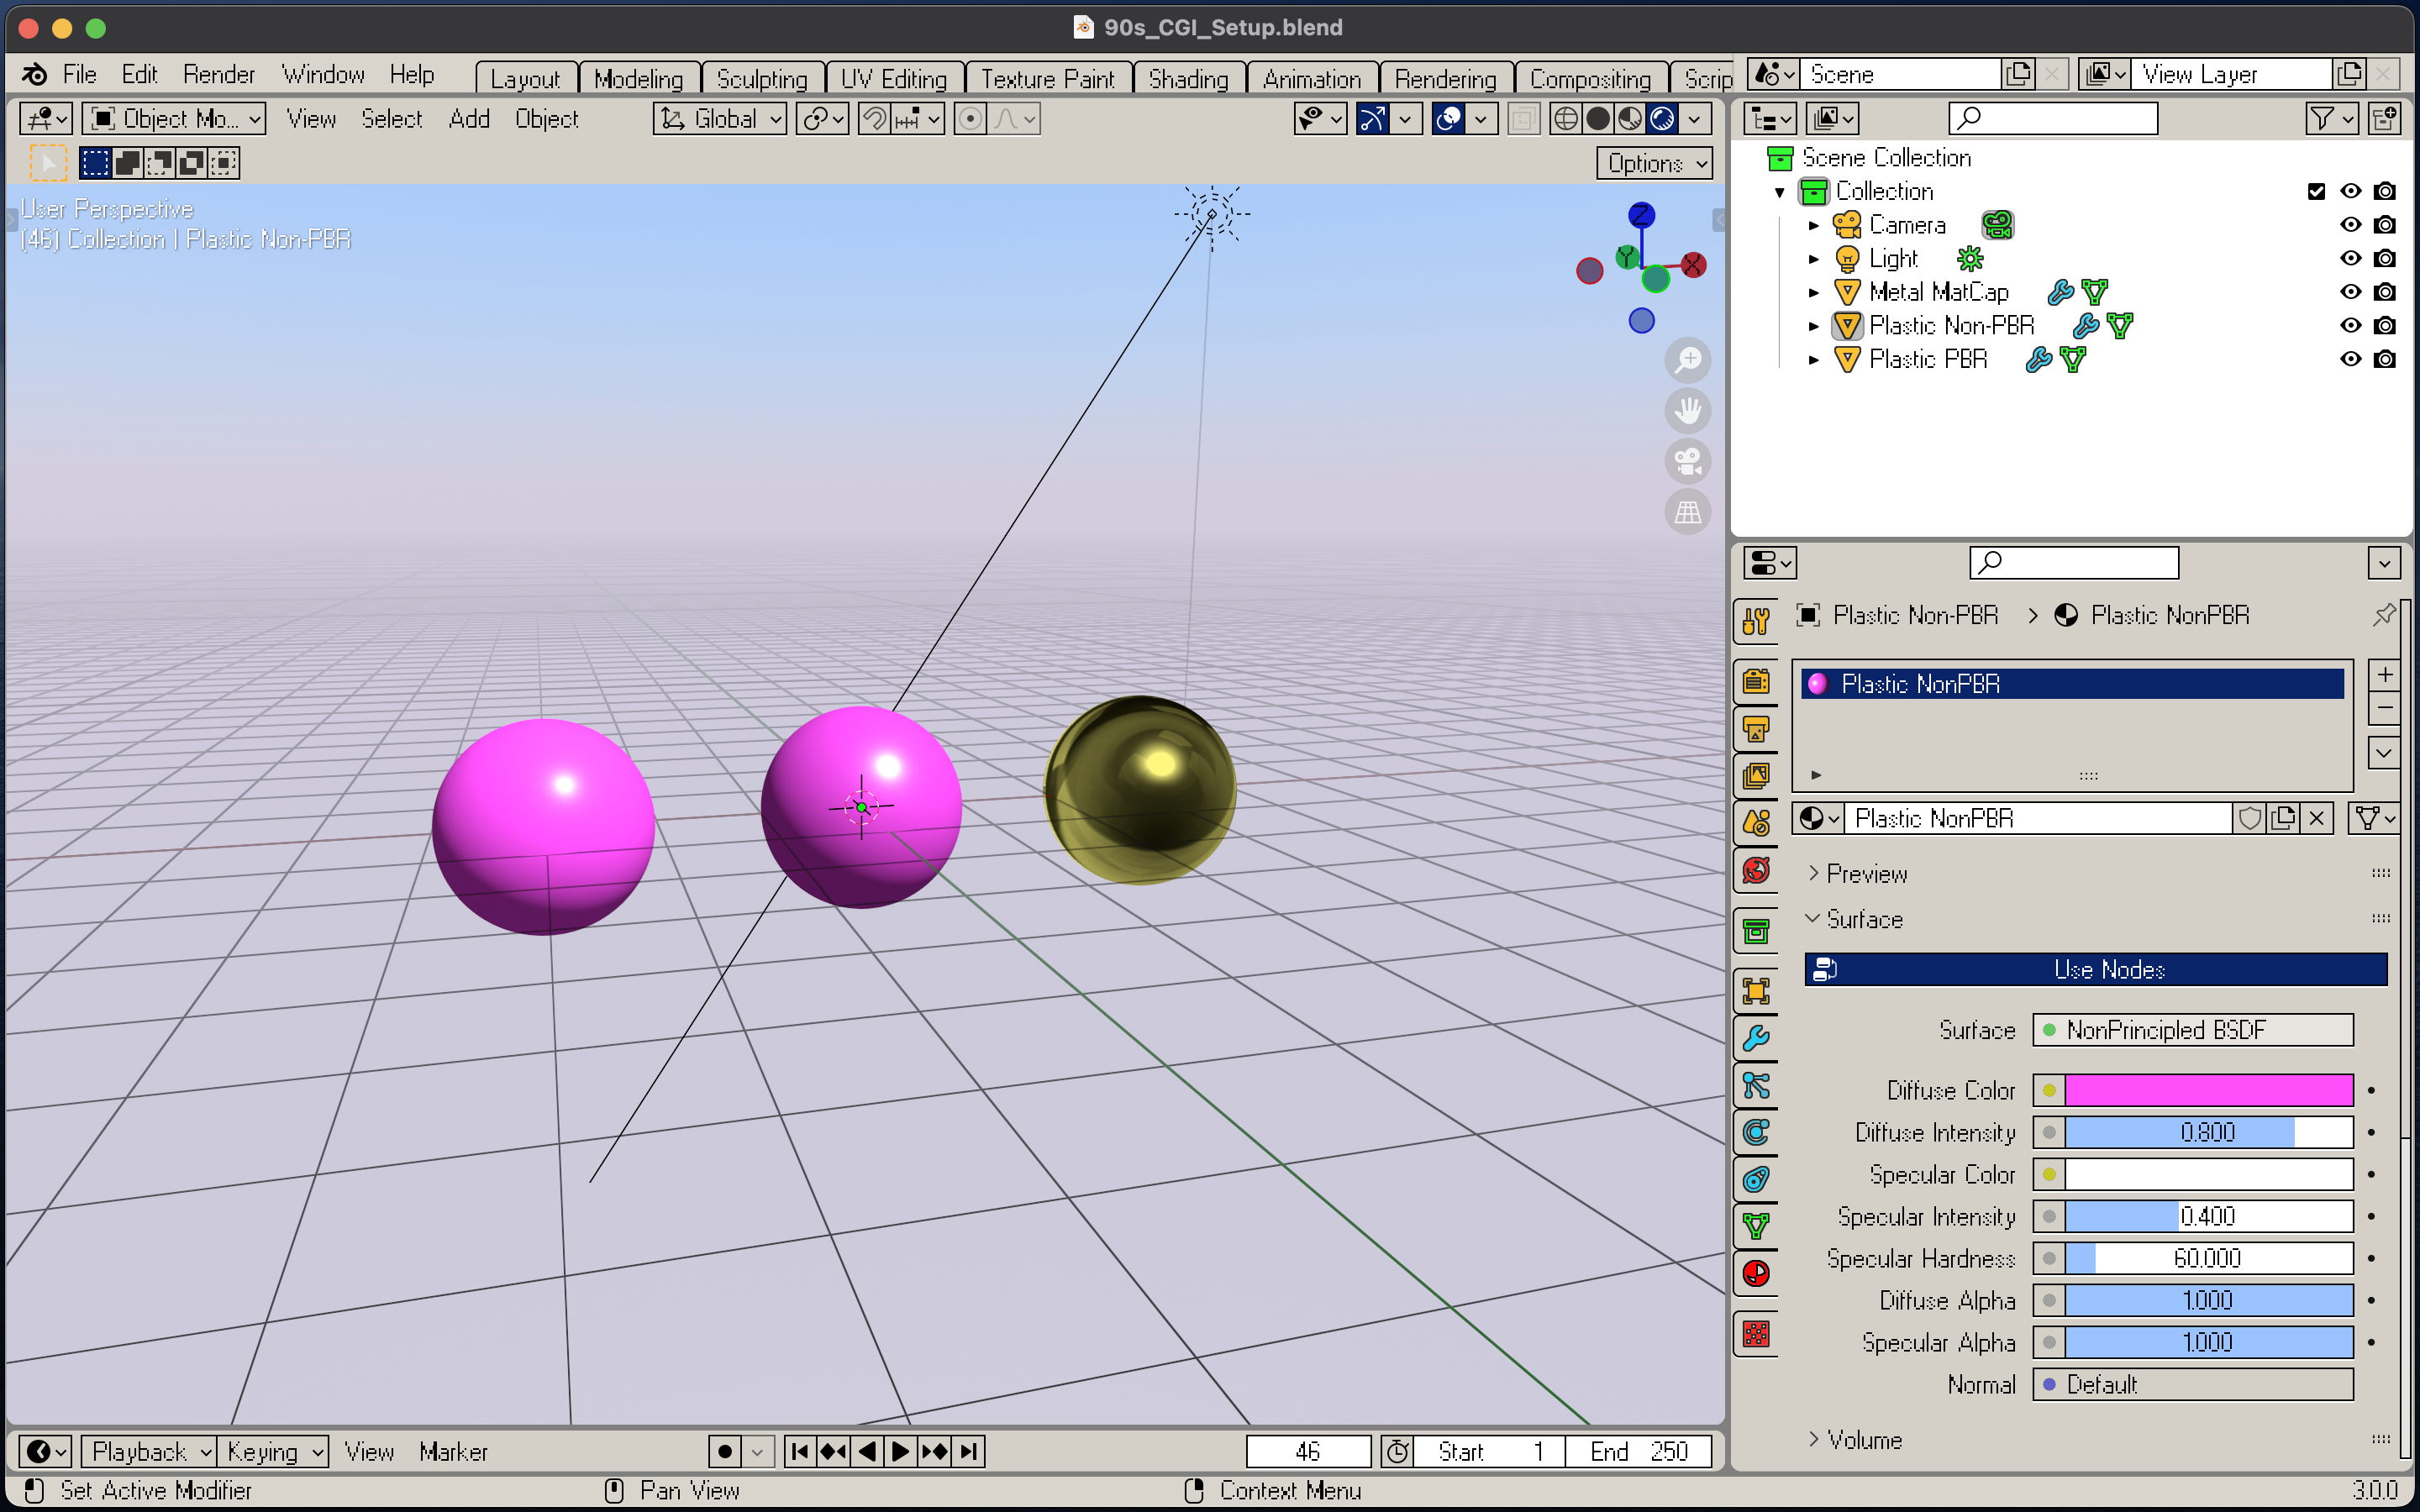Screen dimensions: 2420x1512
Task: Hide the Camera in viewport
Action: (x=2351, y=225)
